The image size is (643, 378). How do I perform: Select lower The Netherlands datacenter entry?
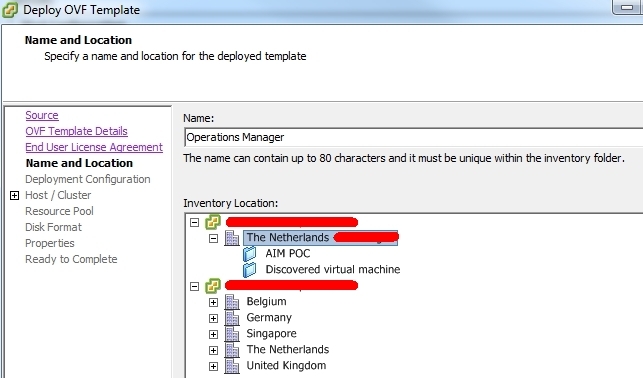(x=287, y=349)
